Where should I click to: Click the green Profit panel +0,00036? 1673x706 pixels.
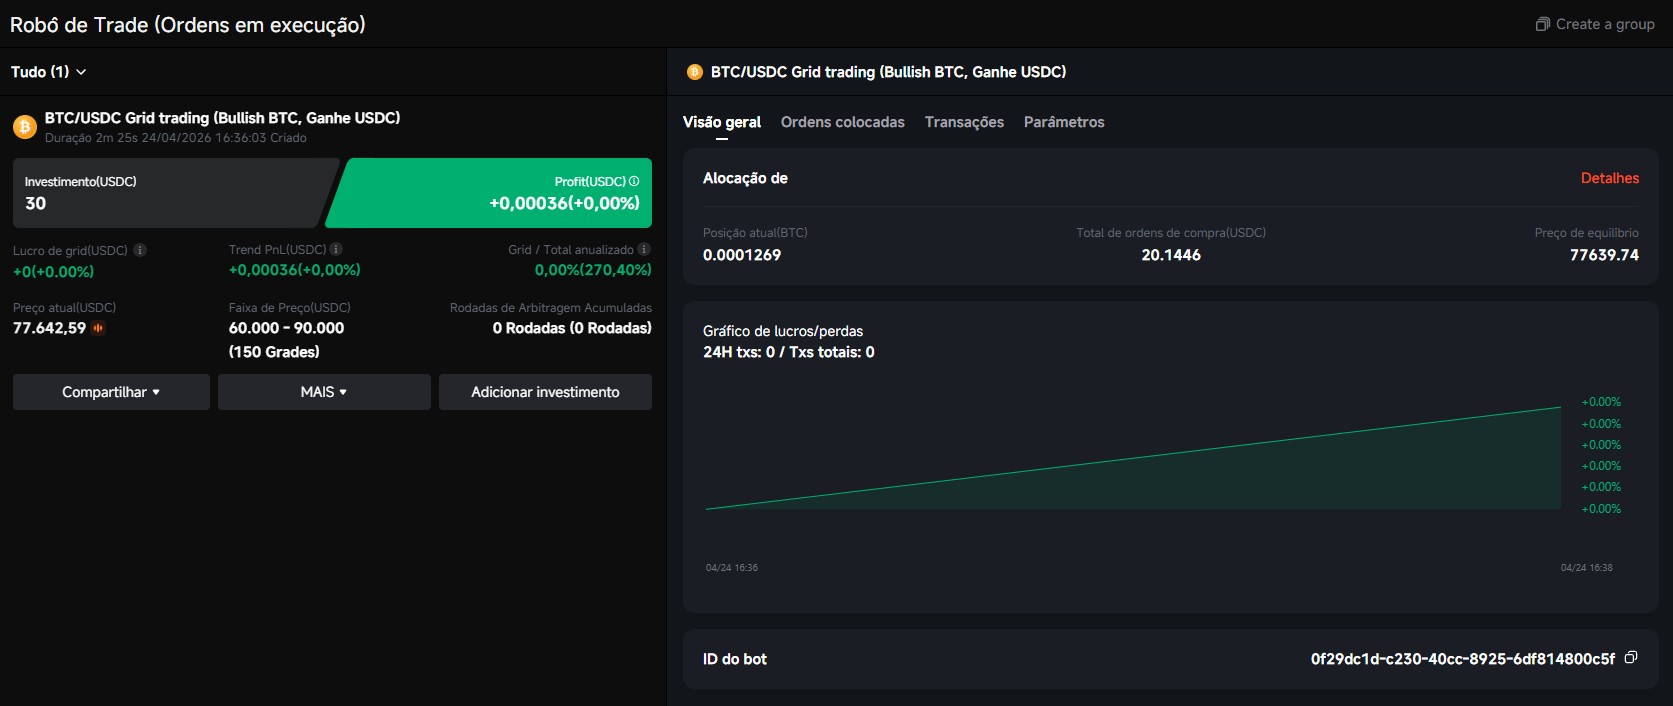tap(490, 193)
